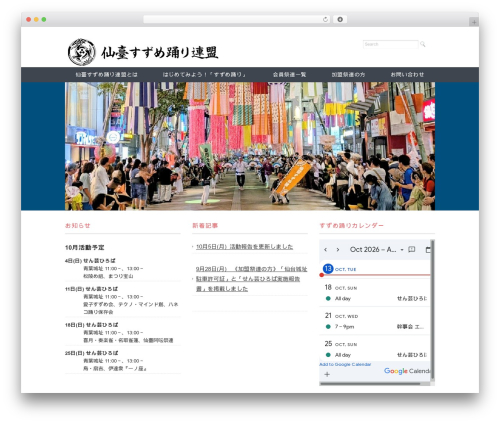Click green dot of Oct 18 All day event
Image resolution: width=500 pixels, height=423 pixels.
(x=328, y=298)
